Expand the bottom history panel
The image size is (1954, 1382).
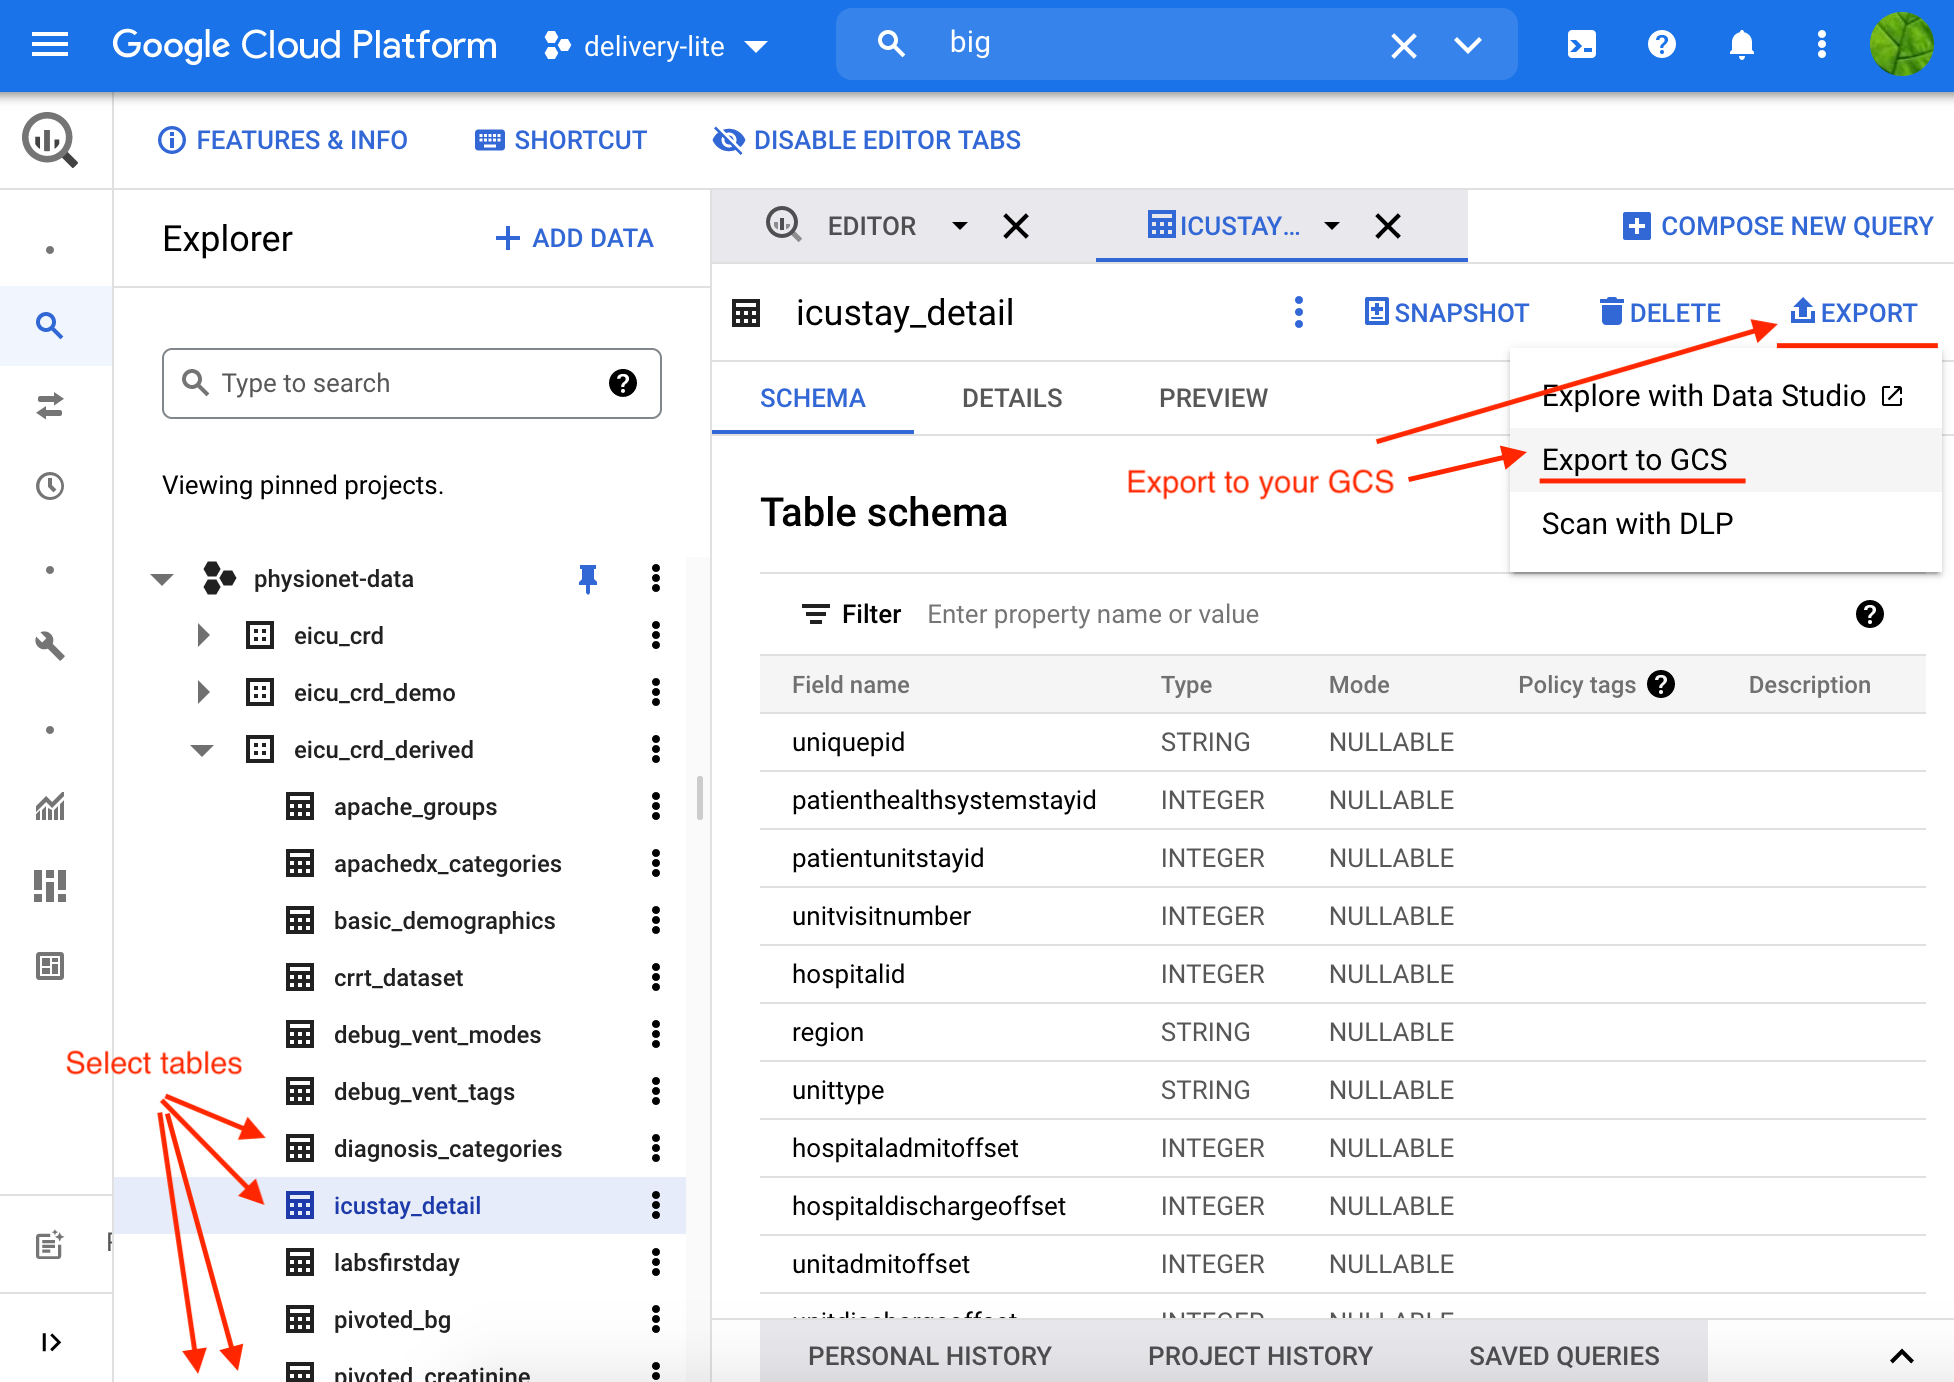pos(1901,1356)
